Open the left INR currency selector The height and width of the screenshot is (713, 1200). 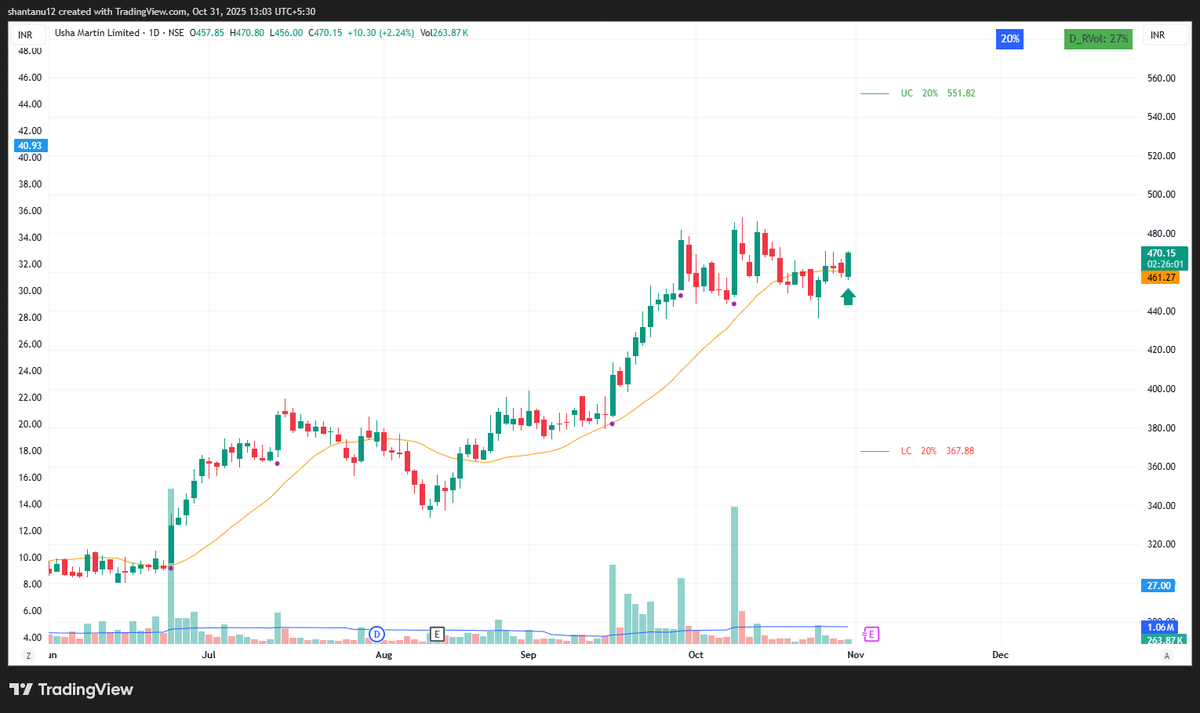pyautogui.click(x=26, y=36)
